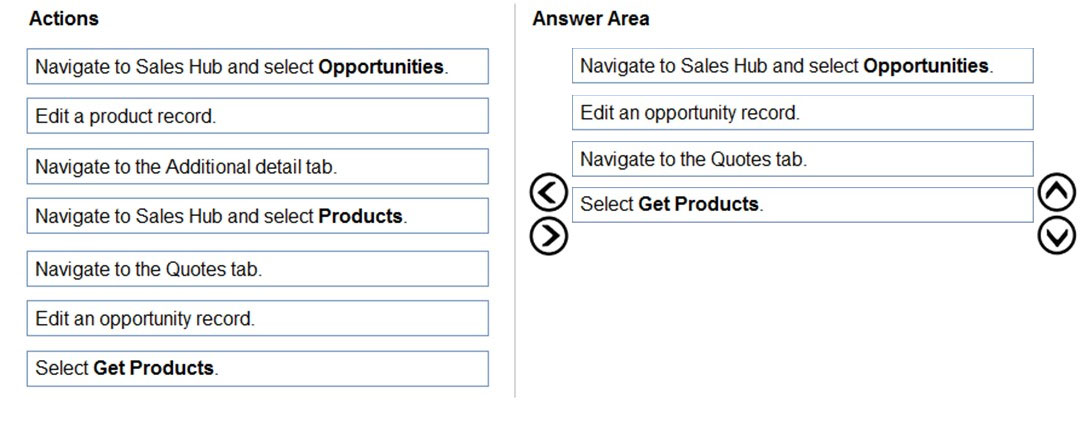The height and width of the screenshot is (423, 1082).
Task: Click the Actions heading
Action: (x=63, y=19)
